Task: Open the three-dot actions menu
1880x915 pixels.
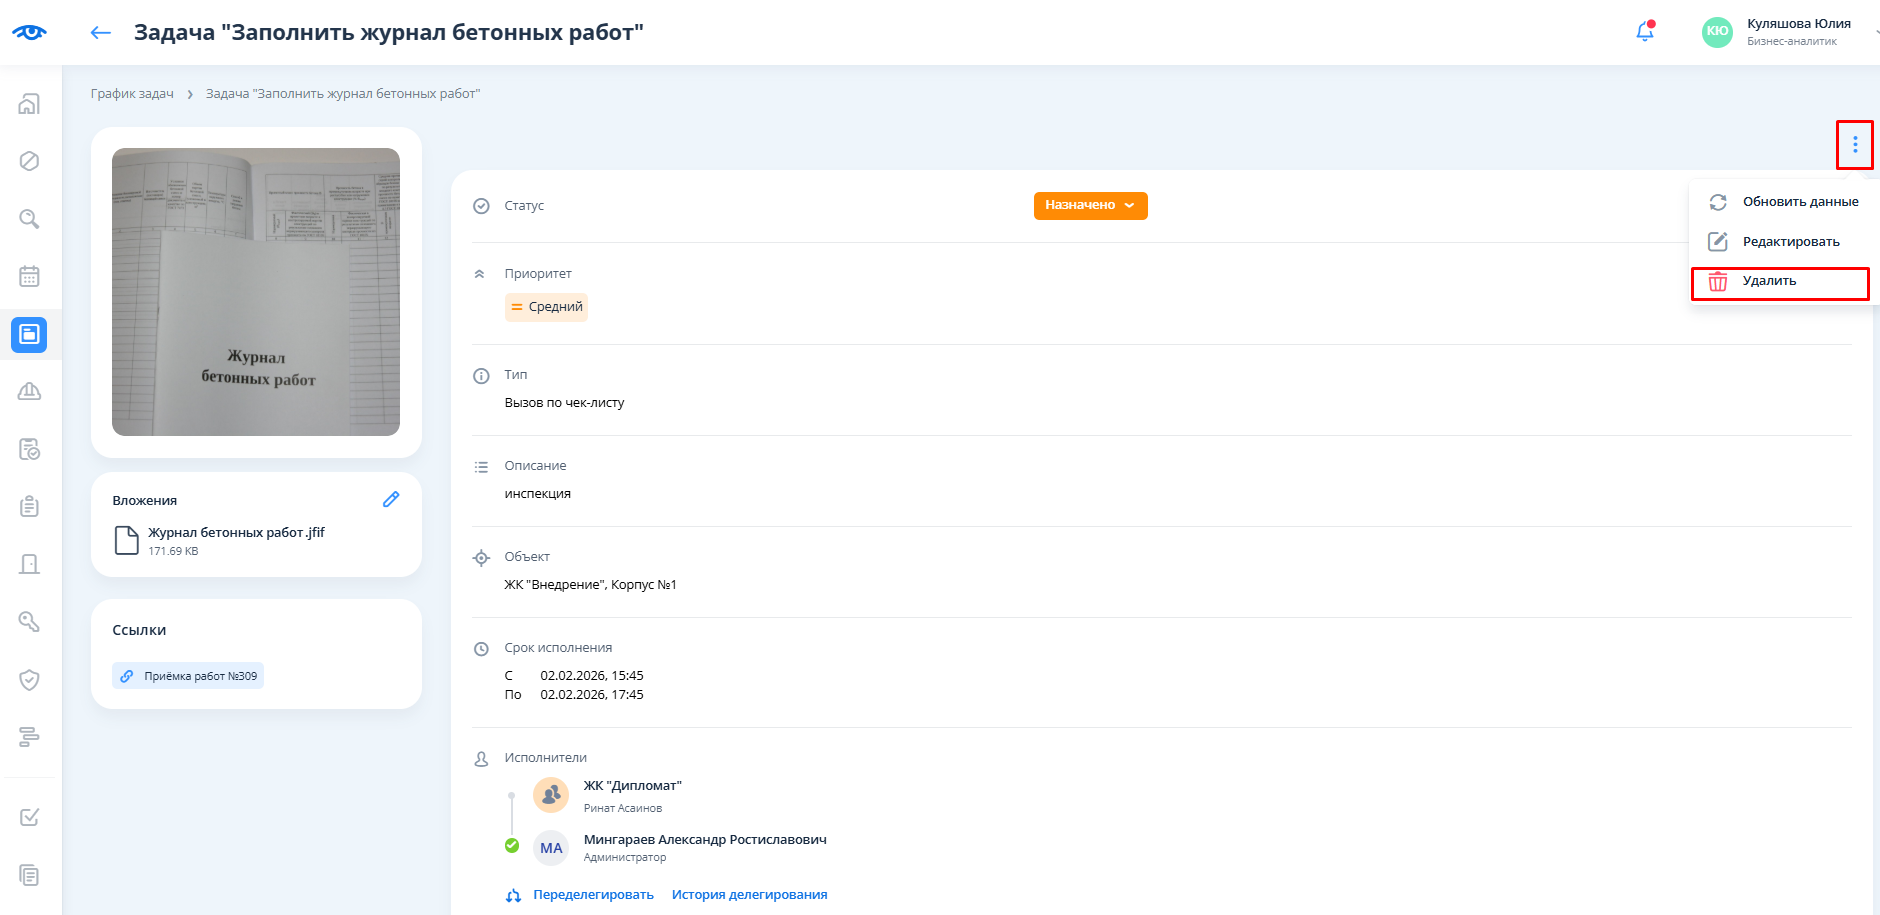Action: point(1854,145)
